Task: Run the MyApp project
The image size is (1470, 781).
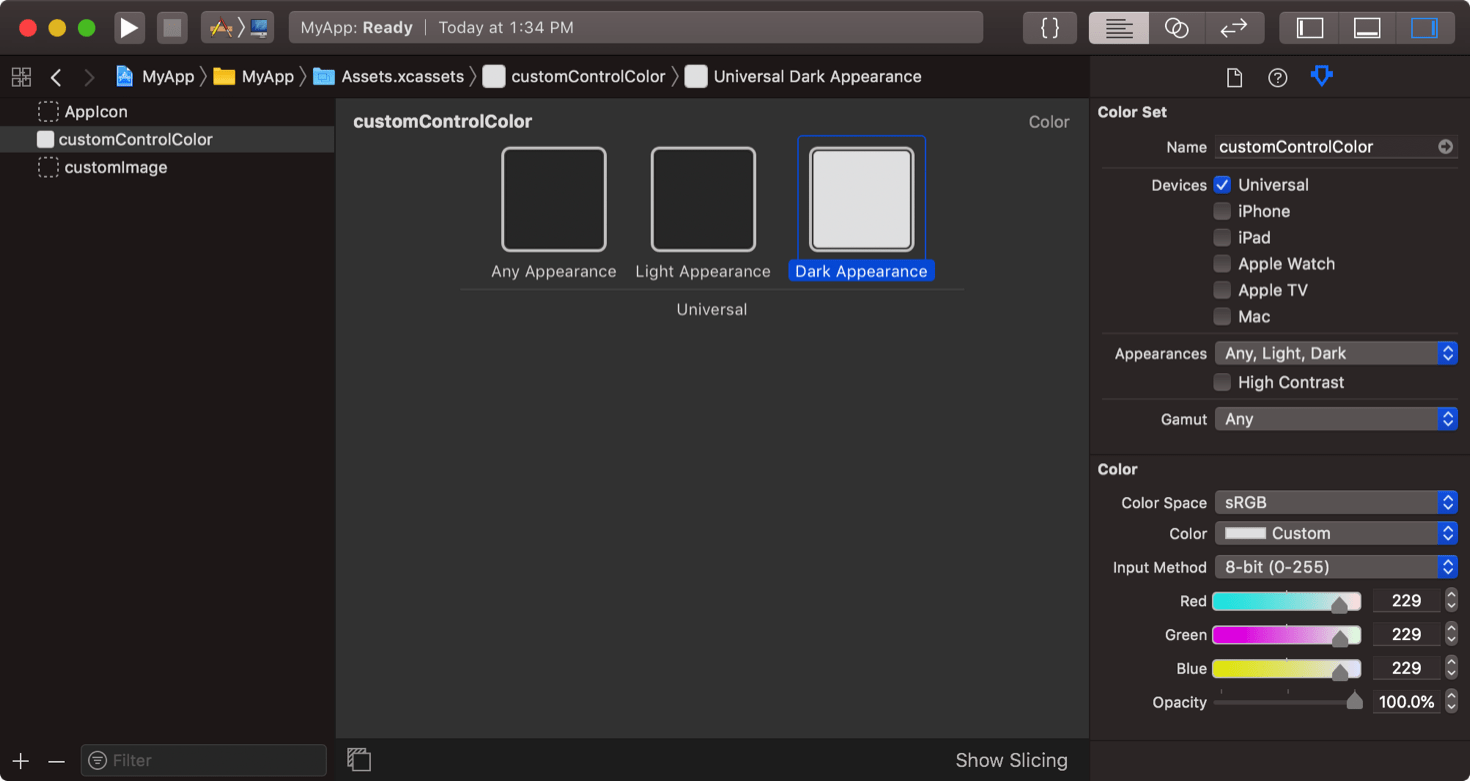Action: point(129,27)
